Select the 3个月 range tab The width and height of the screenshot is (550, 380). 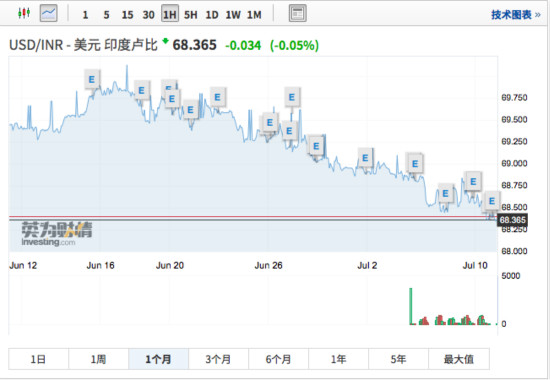click(x=219, y=359)
